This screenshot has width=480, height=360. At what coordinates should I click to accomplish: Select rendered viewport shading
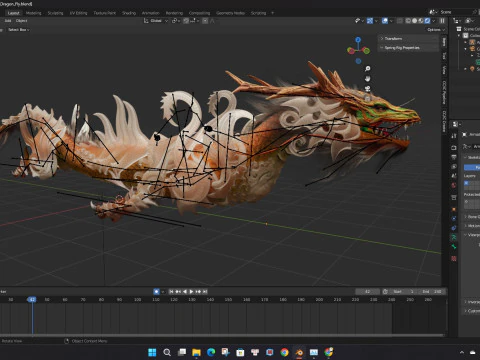427,21
